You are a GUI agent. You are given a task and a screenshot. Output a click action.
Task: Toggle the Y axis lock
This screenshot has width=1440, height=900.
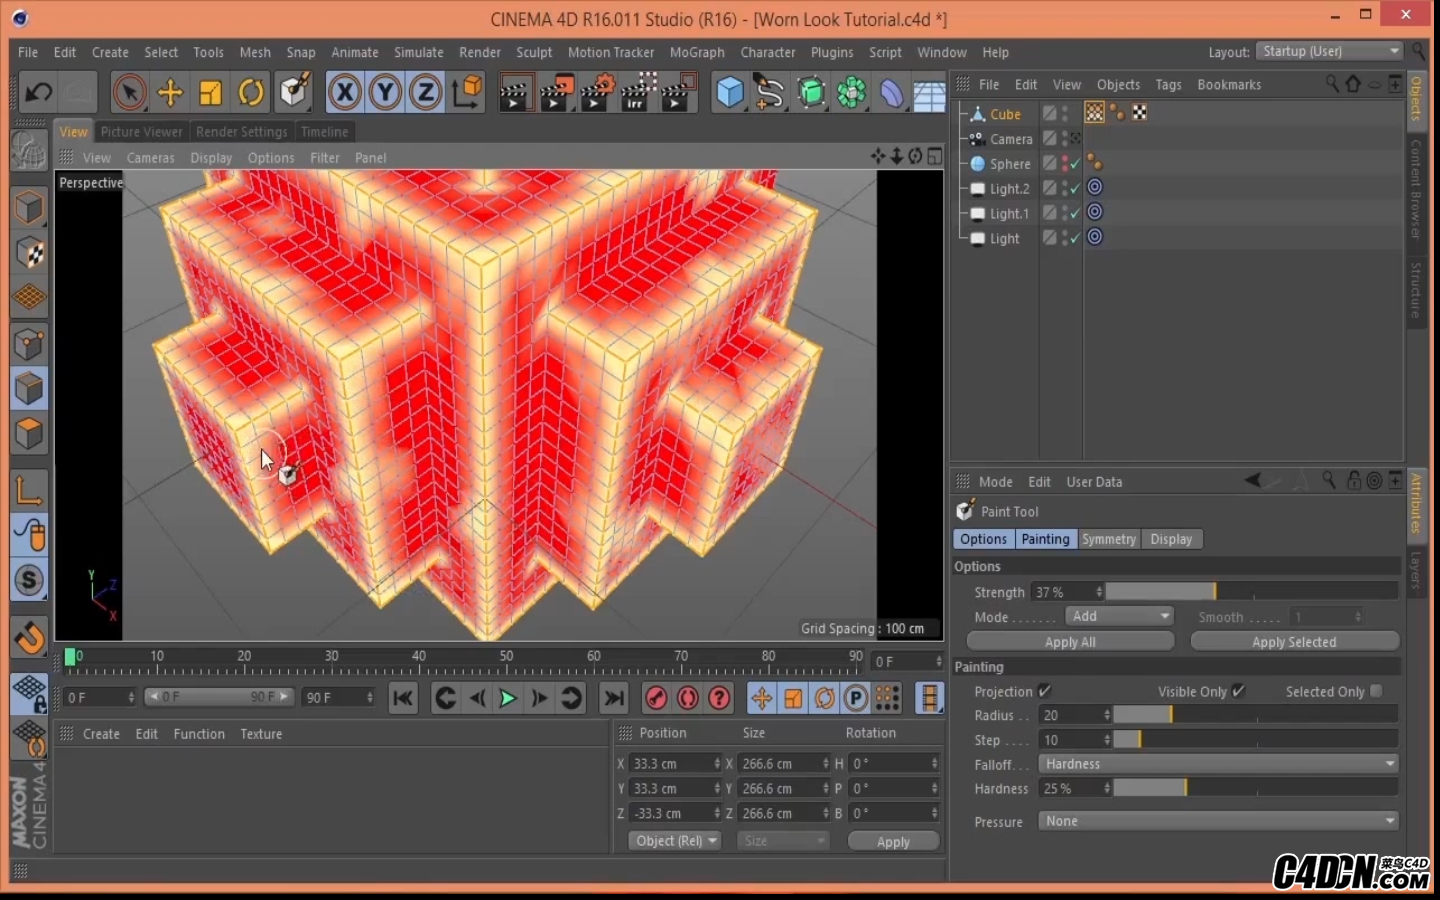[385, 93]
